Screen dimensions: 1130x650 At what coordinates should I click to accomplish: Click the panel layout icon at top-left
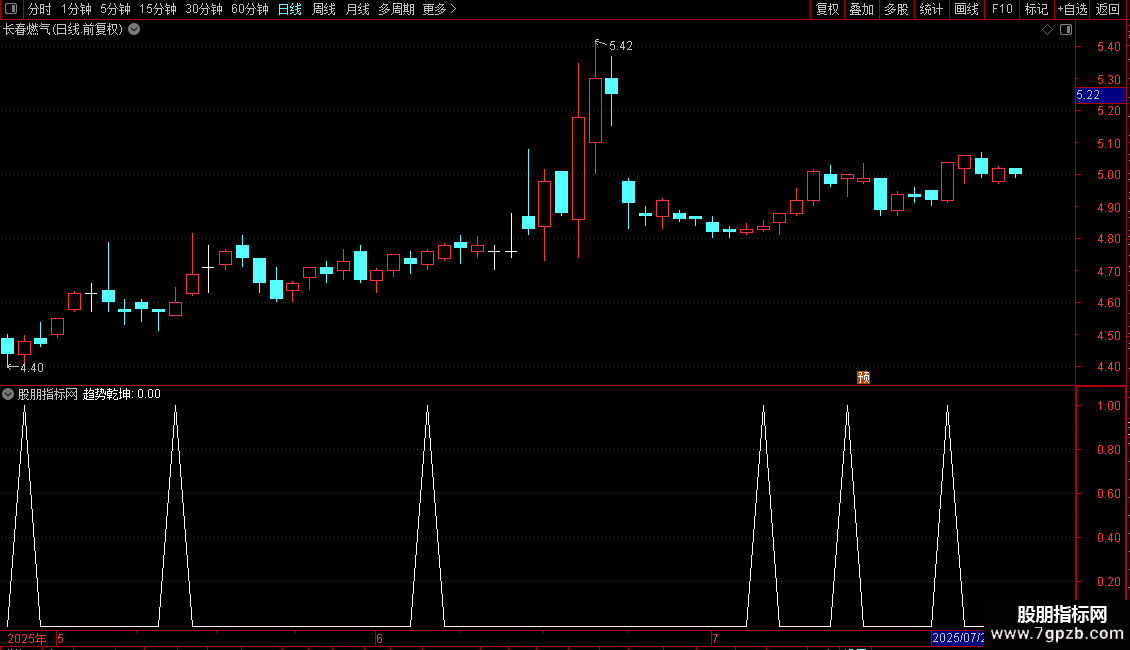point(11,9)
